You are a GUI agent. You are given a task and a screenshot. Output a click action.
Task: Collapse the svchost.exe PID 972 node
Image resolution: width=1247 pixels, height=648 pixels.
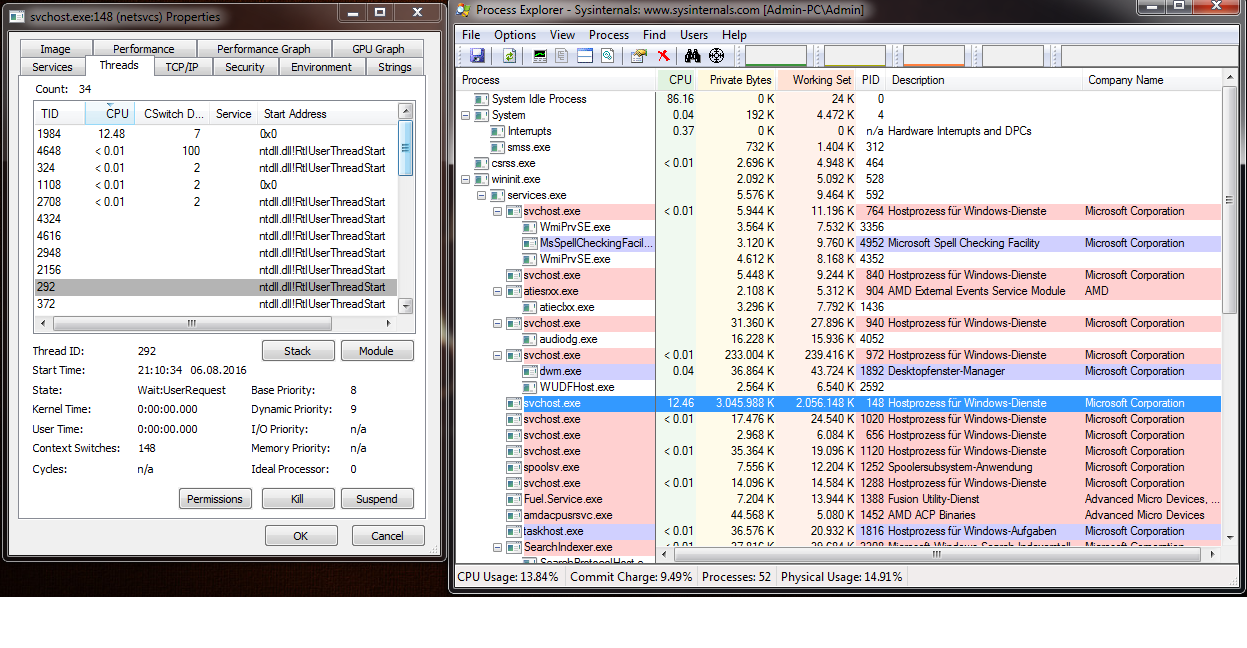pyautogui.click(x=498, y=355)
